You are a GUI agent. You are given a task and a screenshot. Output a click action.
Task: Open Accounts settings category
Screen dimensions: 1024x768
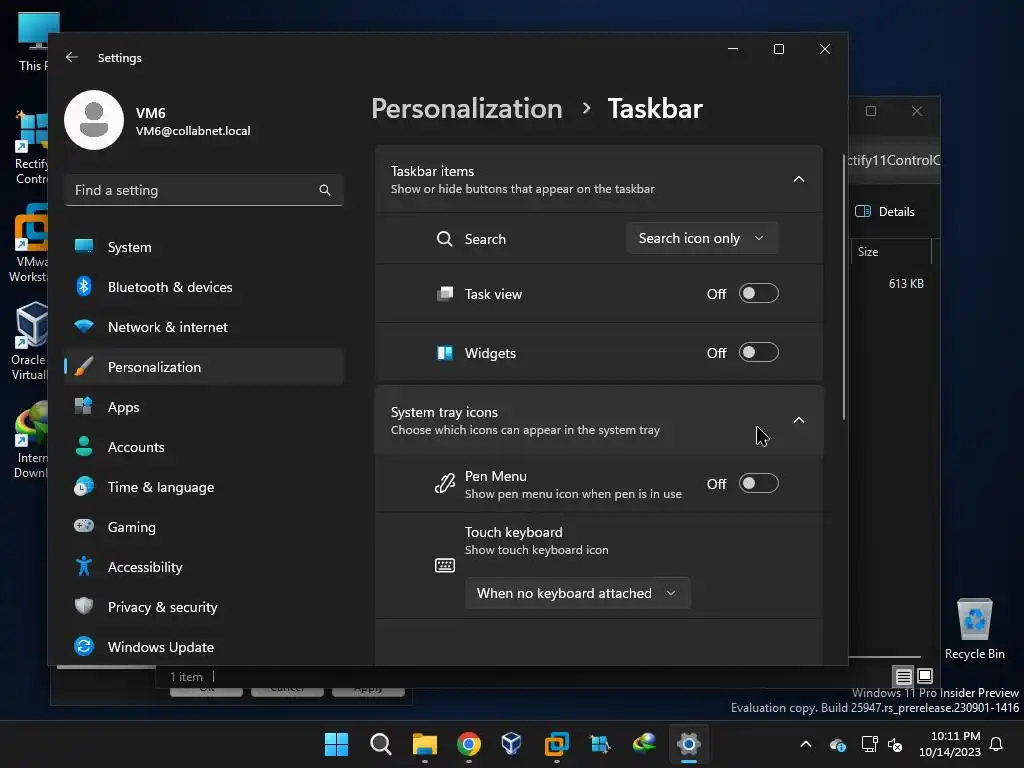[x=204, y=447]
